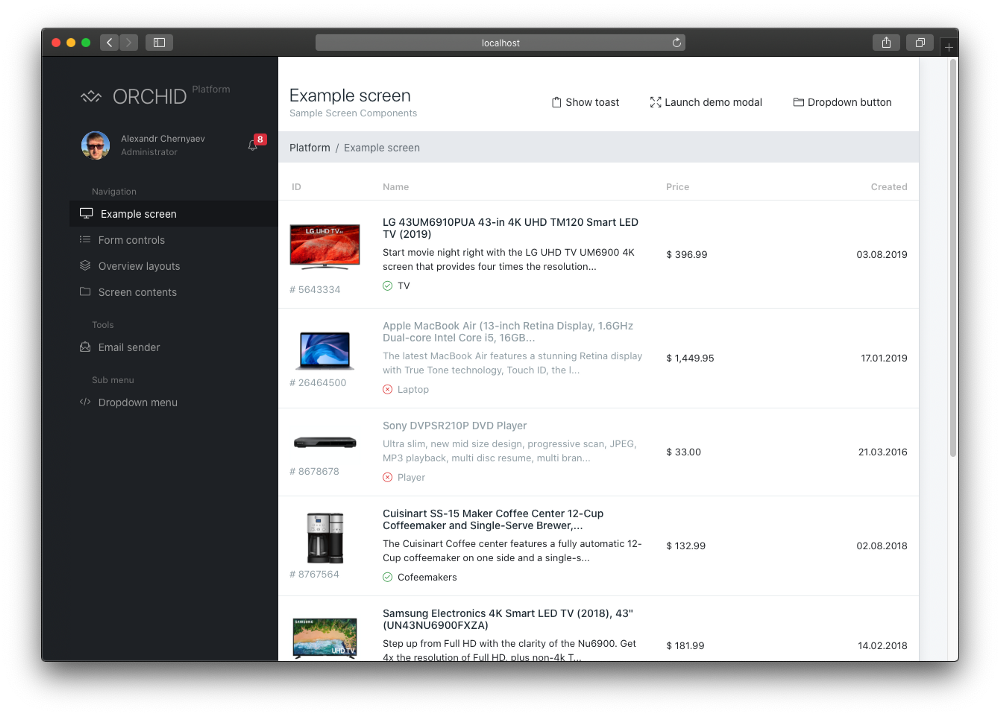Click the browser forward arrow

(x=129, y=43)
